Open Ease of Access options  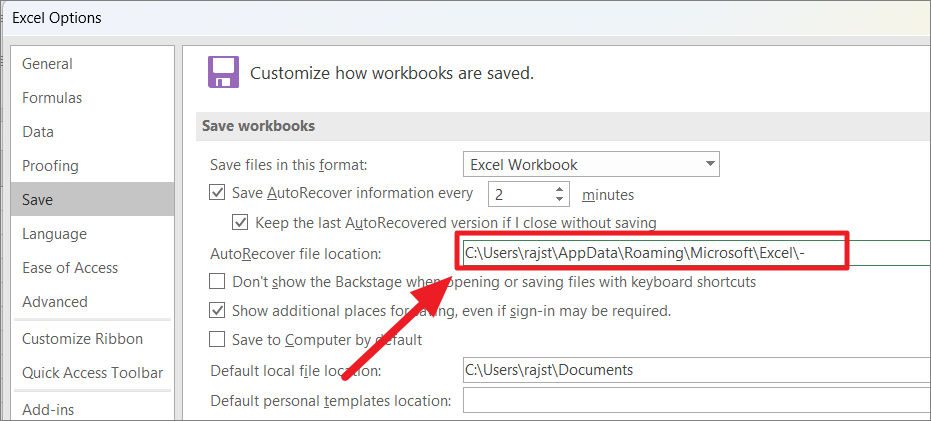93,268
